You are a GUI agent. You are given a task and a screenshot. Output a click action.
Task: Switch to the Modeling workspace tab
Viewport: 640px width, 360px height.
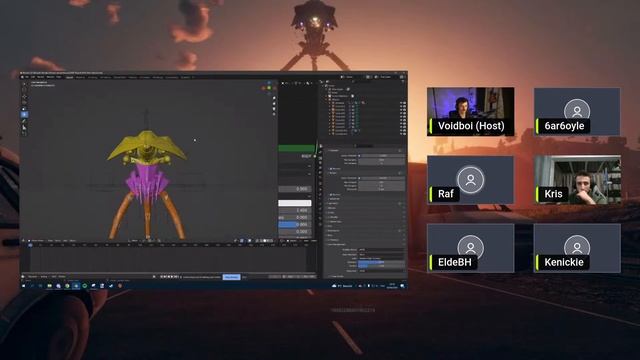[80, 77]
